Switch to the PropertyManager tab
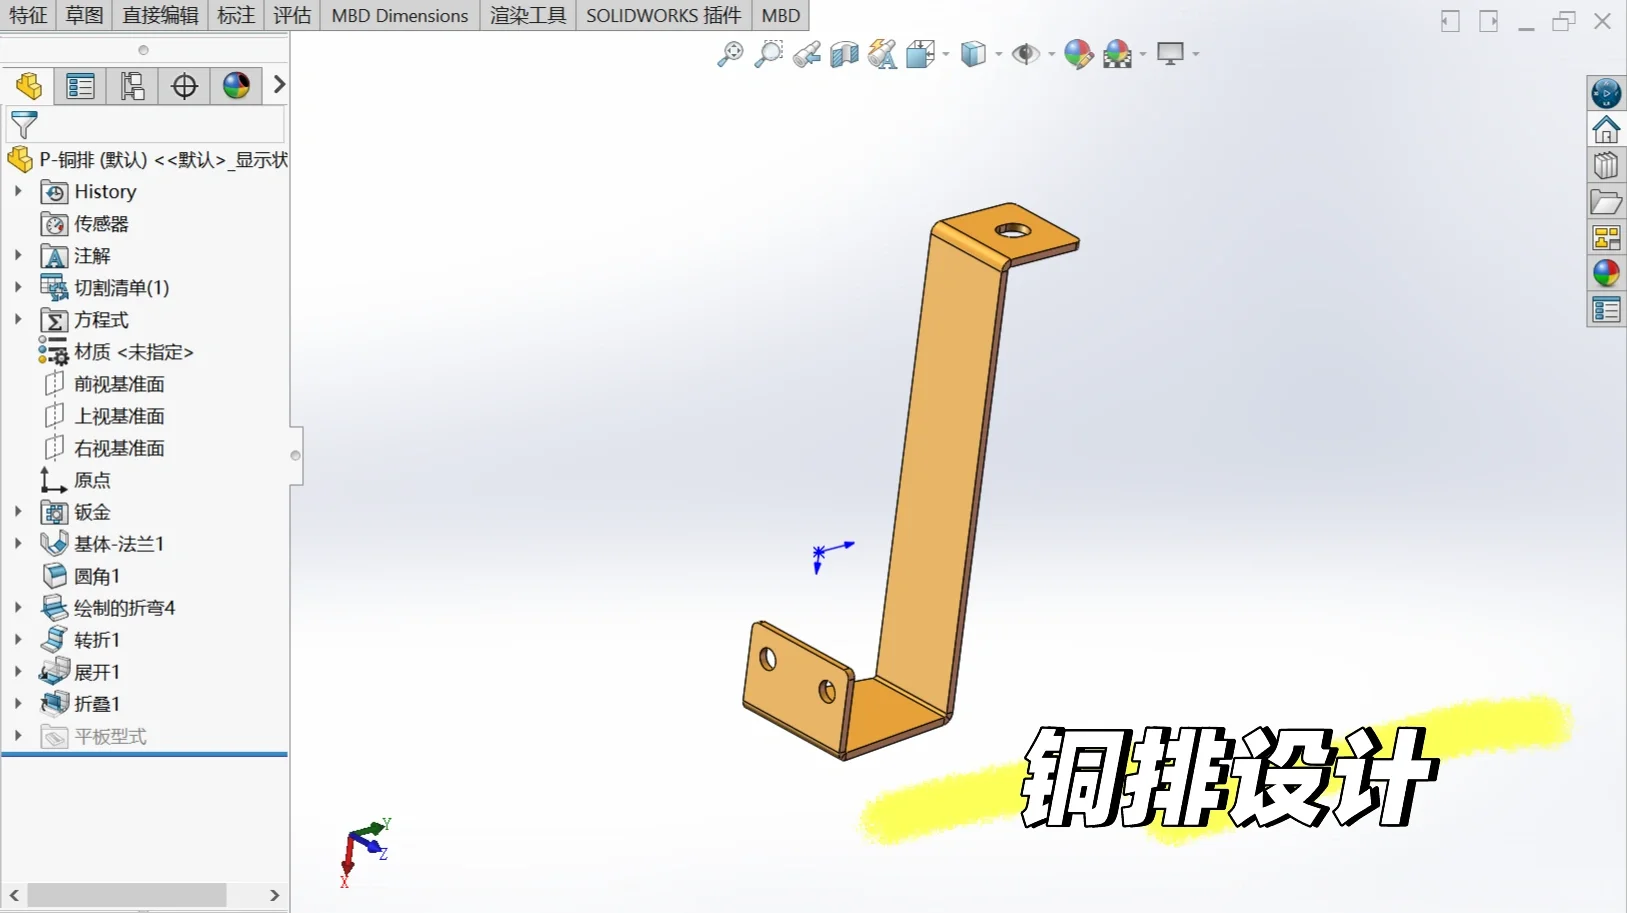Screen dimensions: 1627x913 click(80, 86)
